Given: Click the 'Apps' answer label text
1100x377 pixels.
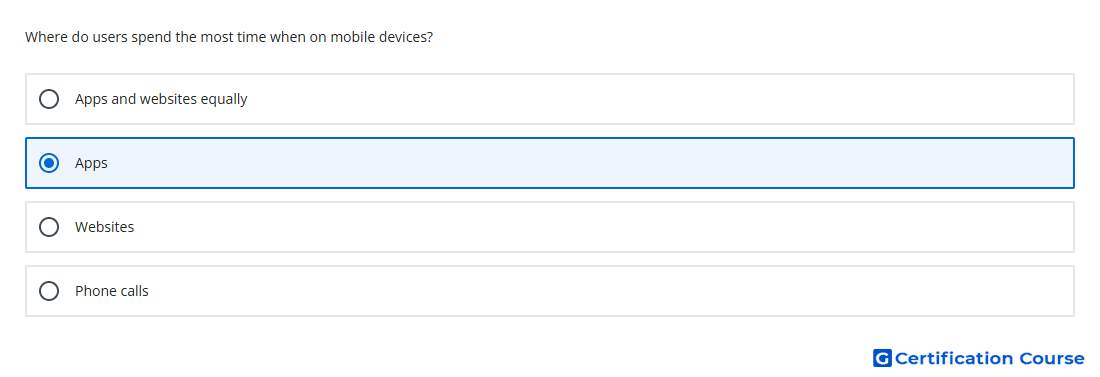Looking at the screenshot, I should point(91,163).
